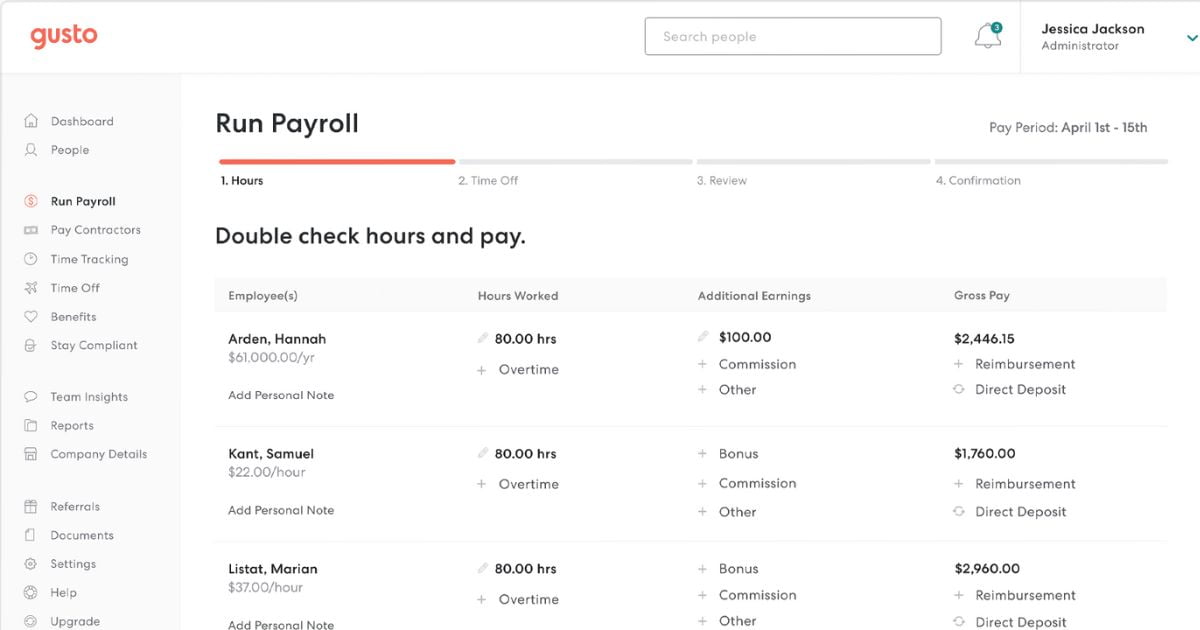Add Overtime for Samuel Kant
This screenshot has height=630, width=1200.
528,484
